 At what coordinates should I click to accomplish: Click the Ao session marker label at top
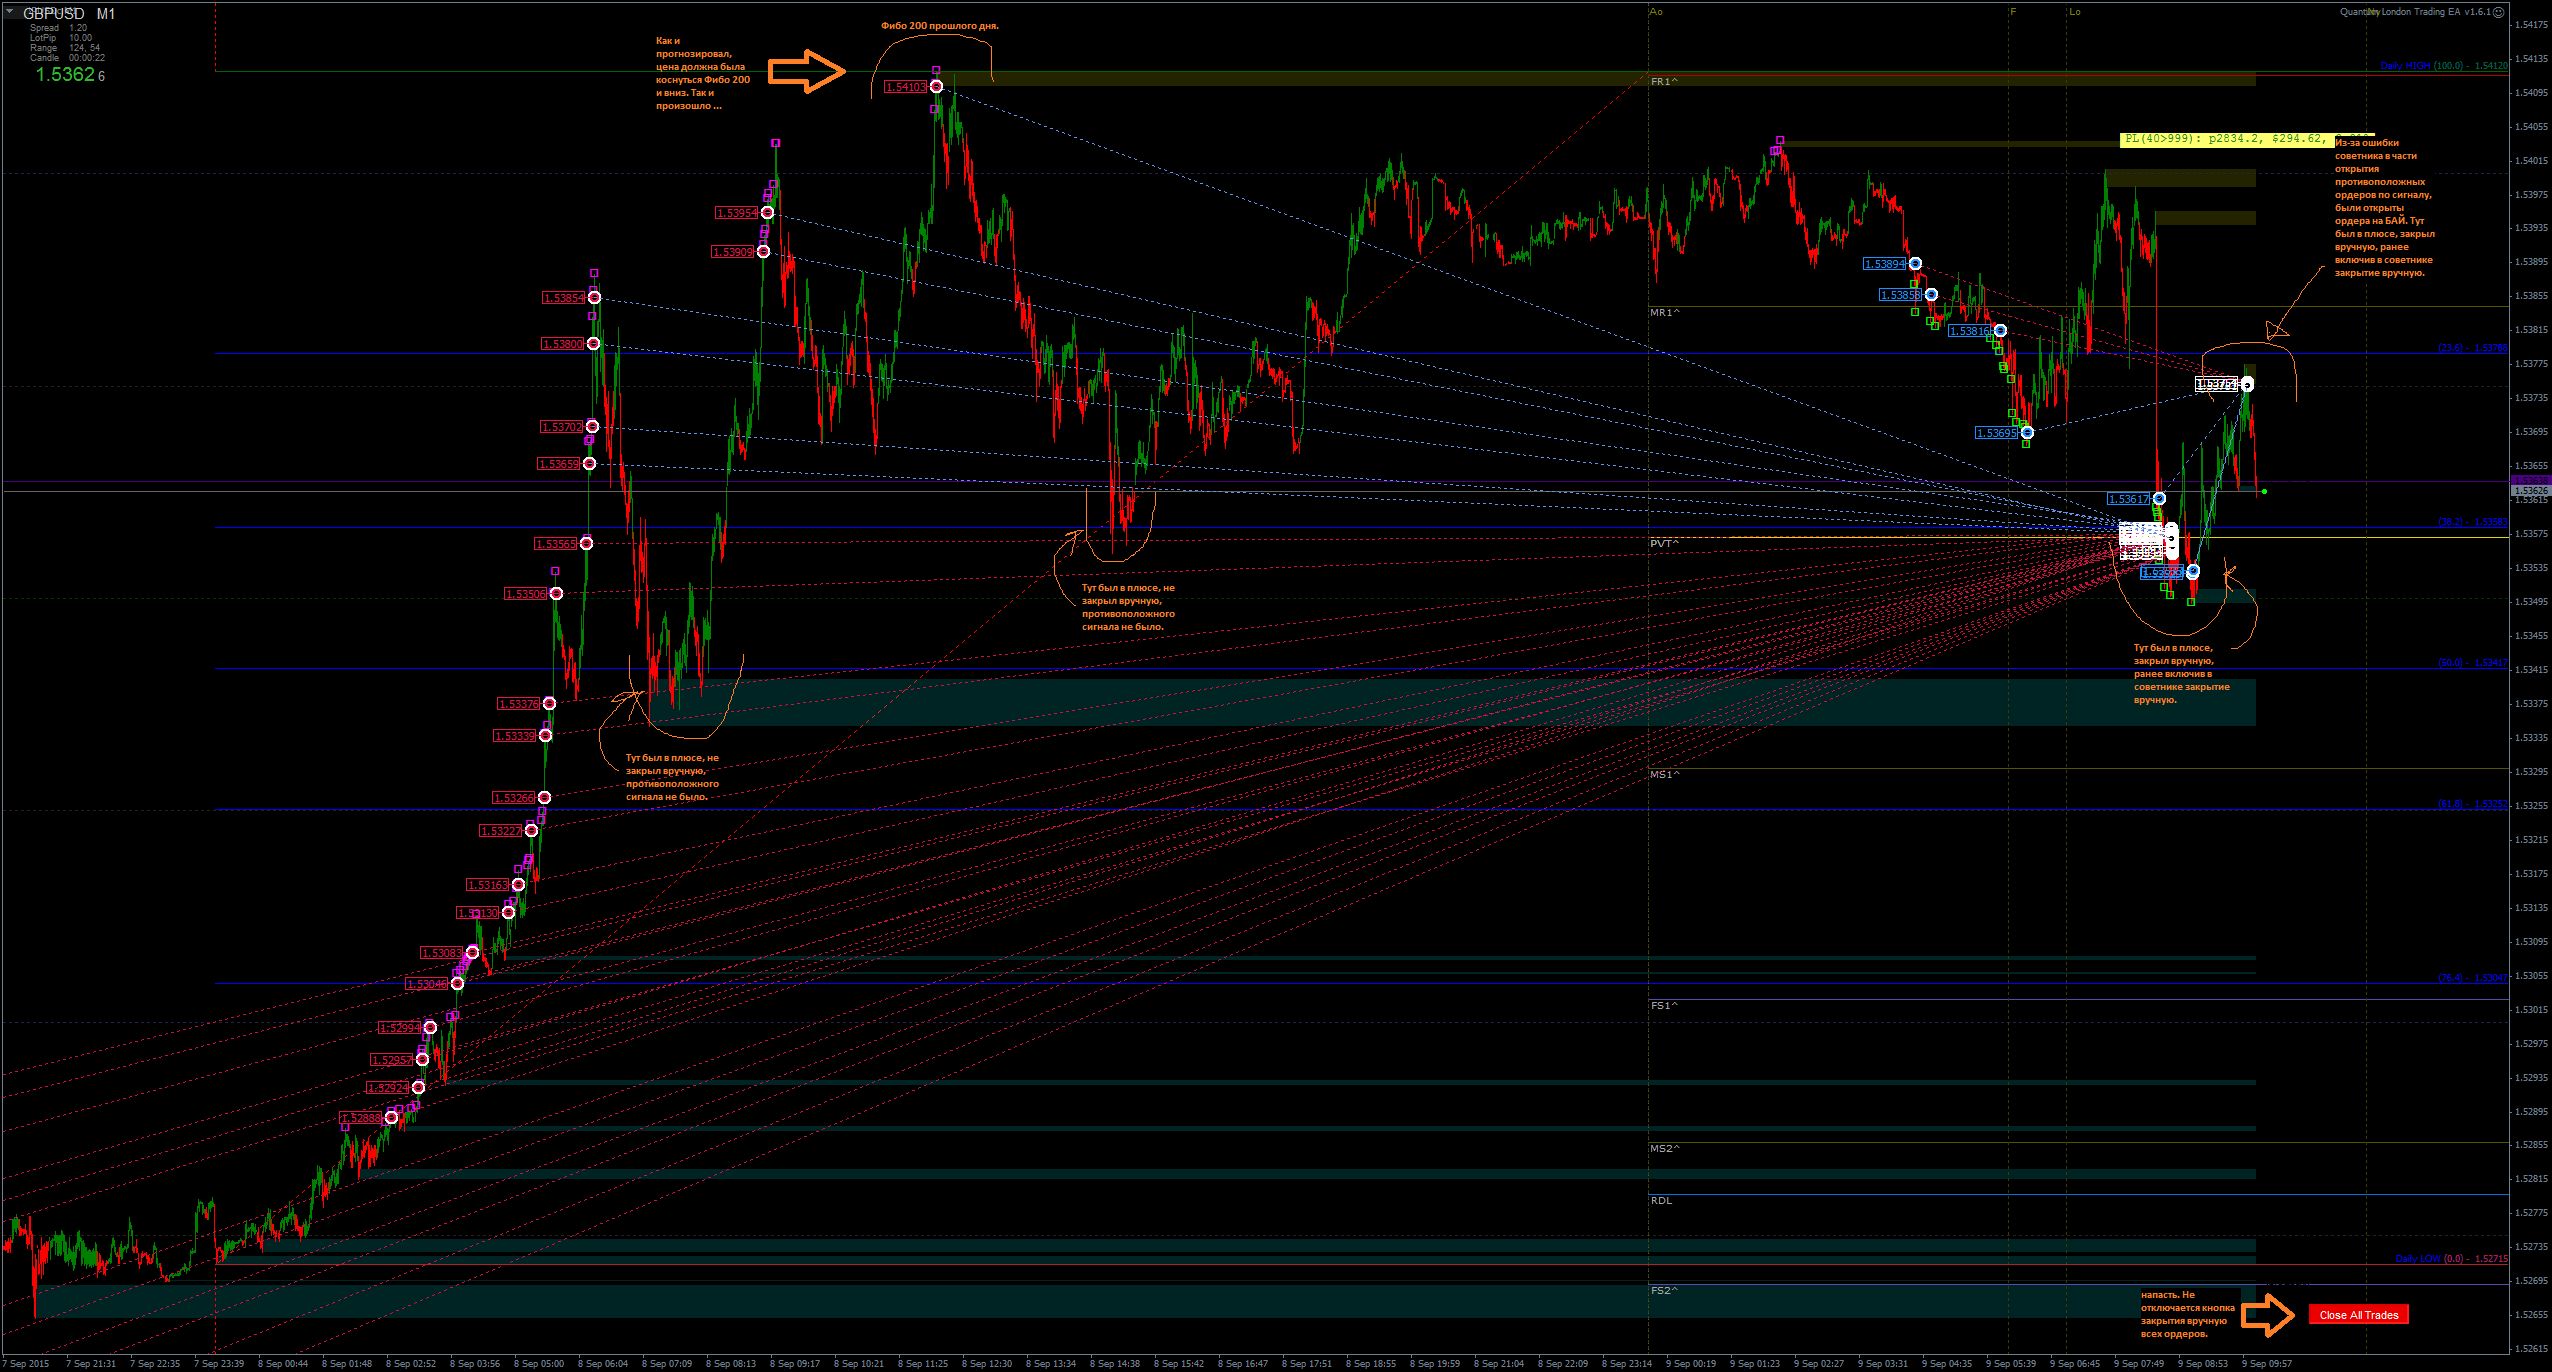pyautogui.click(x=1656, y=12)
